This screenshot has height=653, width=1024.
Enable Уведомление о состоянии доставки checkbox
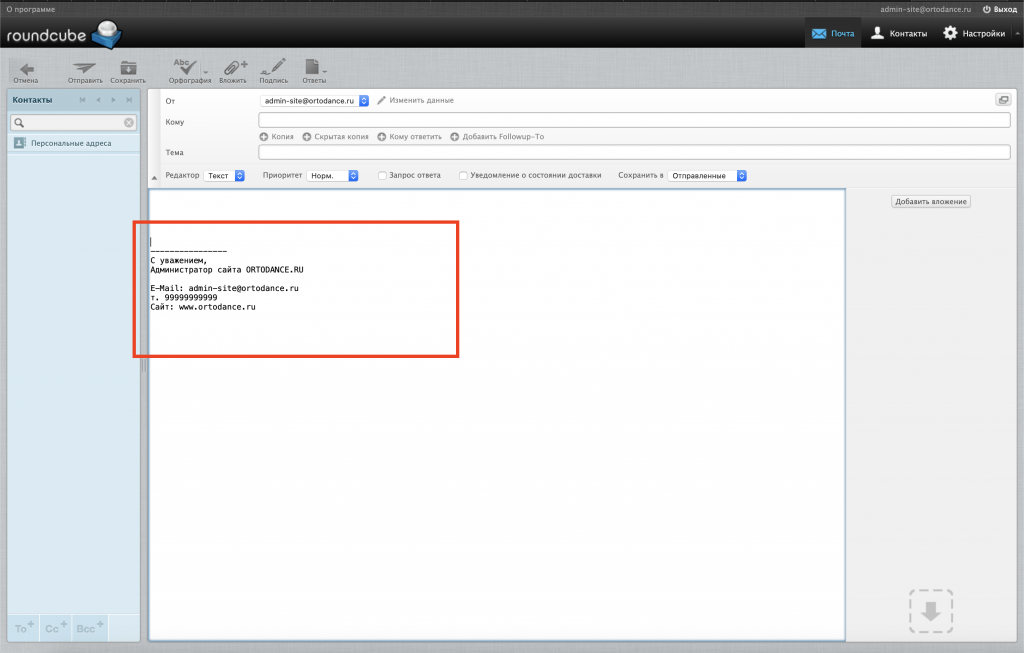[x=463, y=176]
